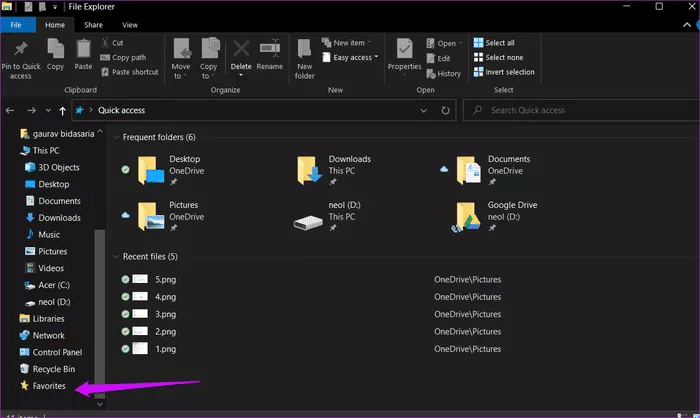Click the History ribbon command
The width and height of the screenshot is (700, 418).
(443, 74)
